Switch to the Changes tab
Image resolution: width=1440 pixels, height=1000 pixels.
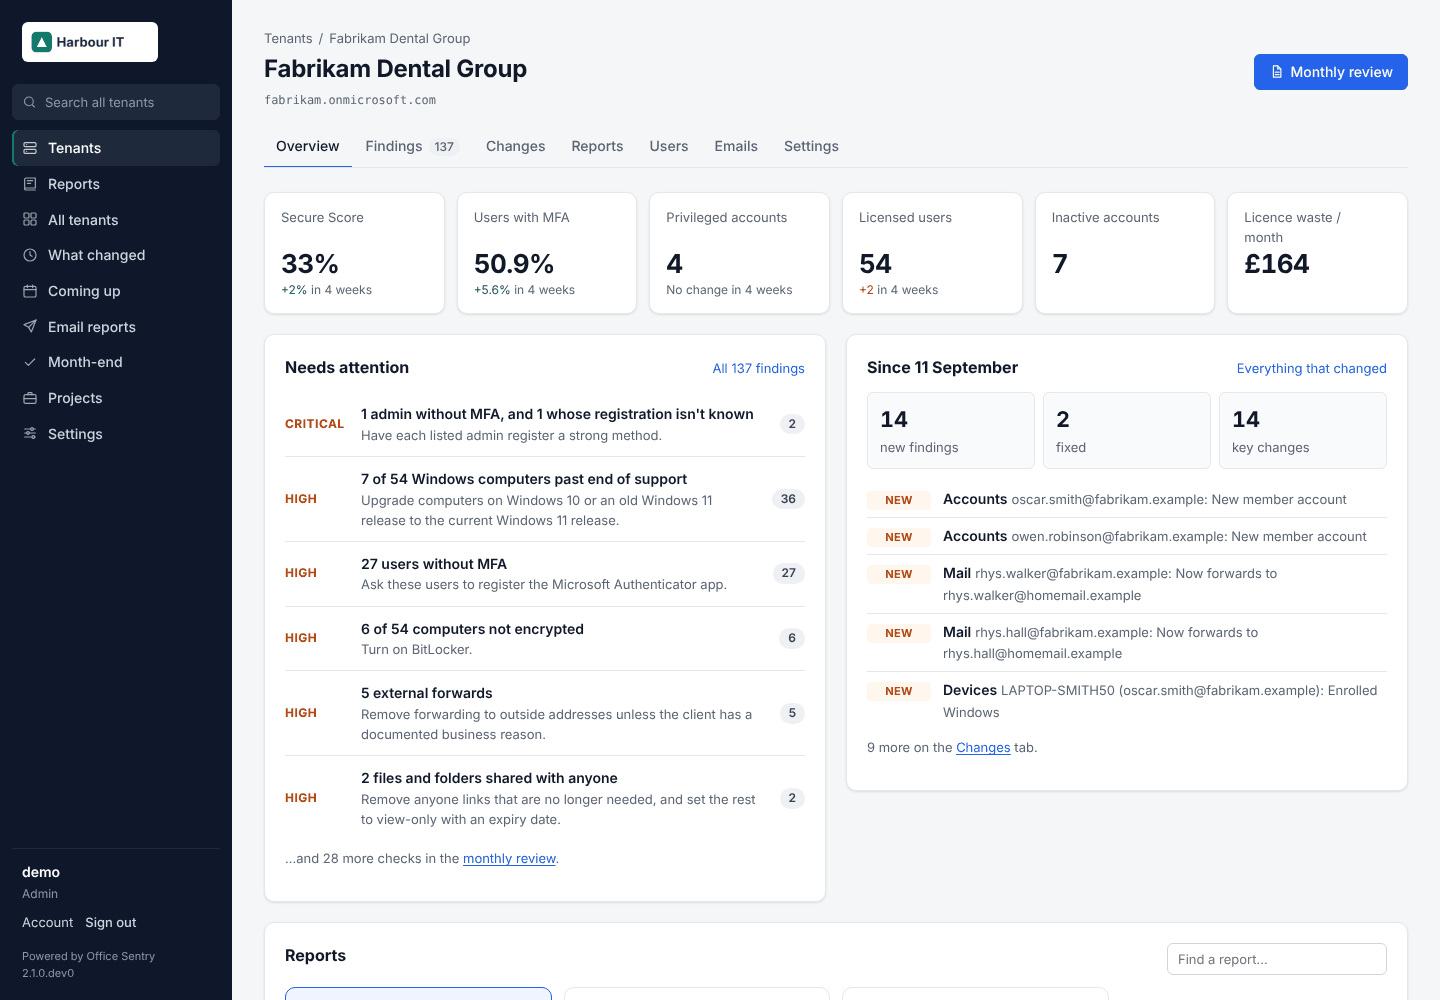pos(516,146)
